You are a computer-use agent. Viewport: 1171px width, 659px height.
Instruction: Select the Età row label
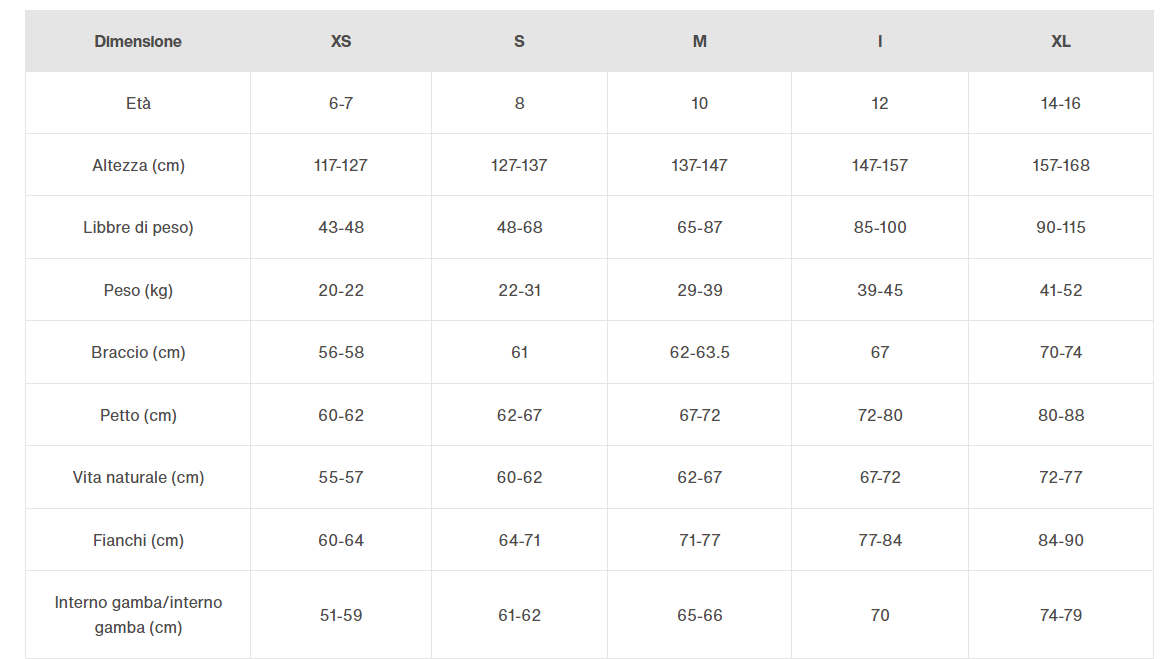click(x=138, y=103)
